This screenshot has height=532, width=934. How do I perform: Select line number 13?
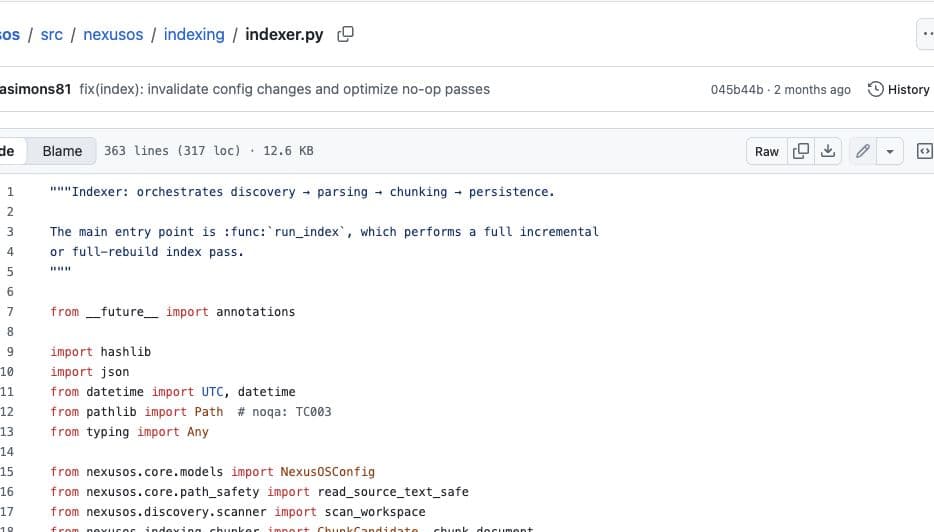pyautogui.click(x=7, y=432)
